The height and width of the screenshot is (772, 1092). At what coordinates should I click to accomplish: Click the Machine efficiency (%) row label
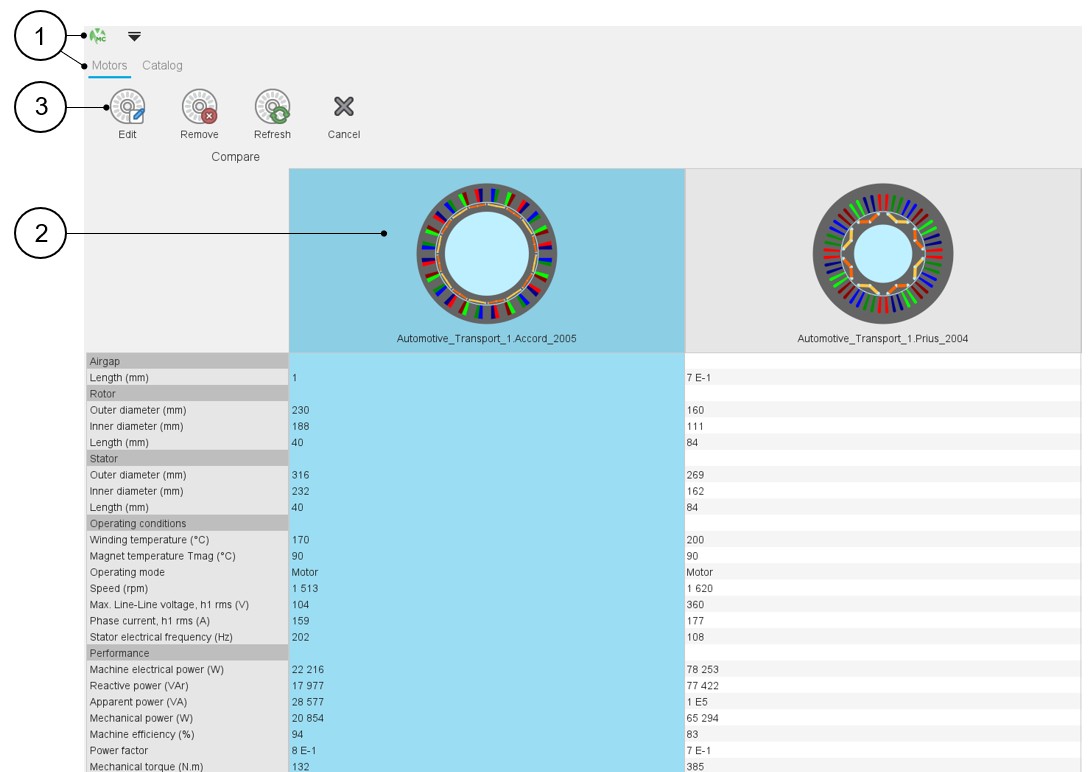pos(141,734)
